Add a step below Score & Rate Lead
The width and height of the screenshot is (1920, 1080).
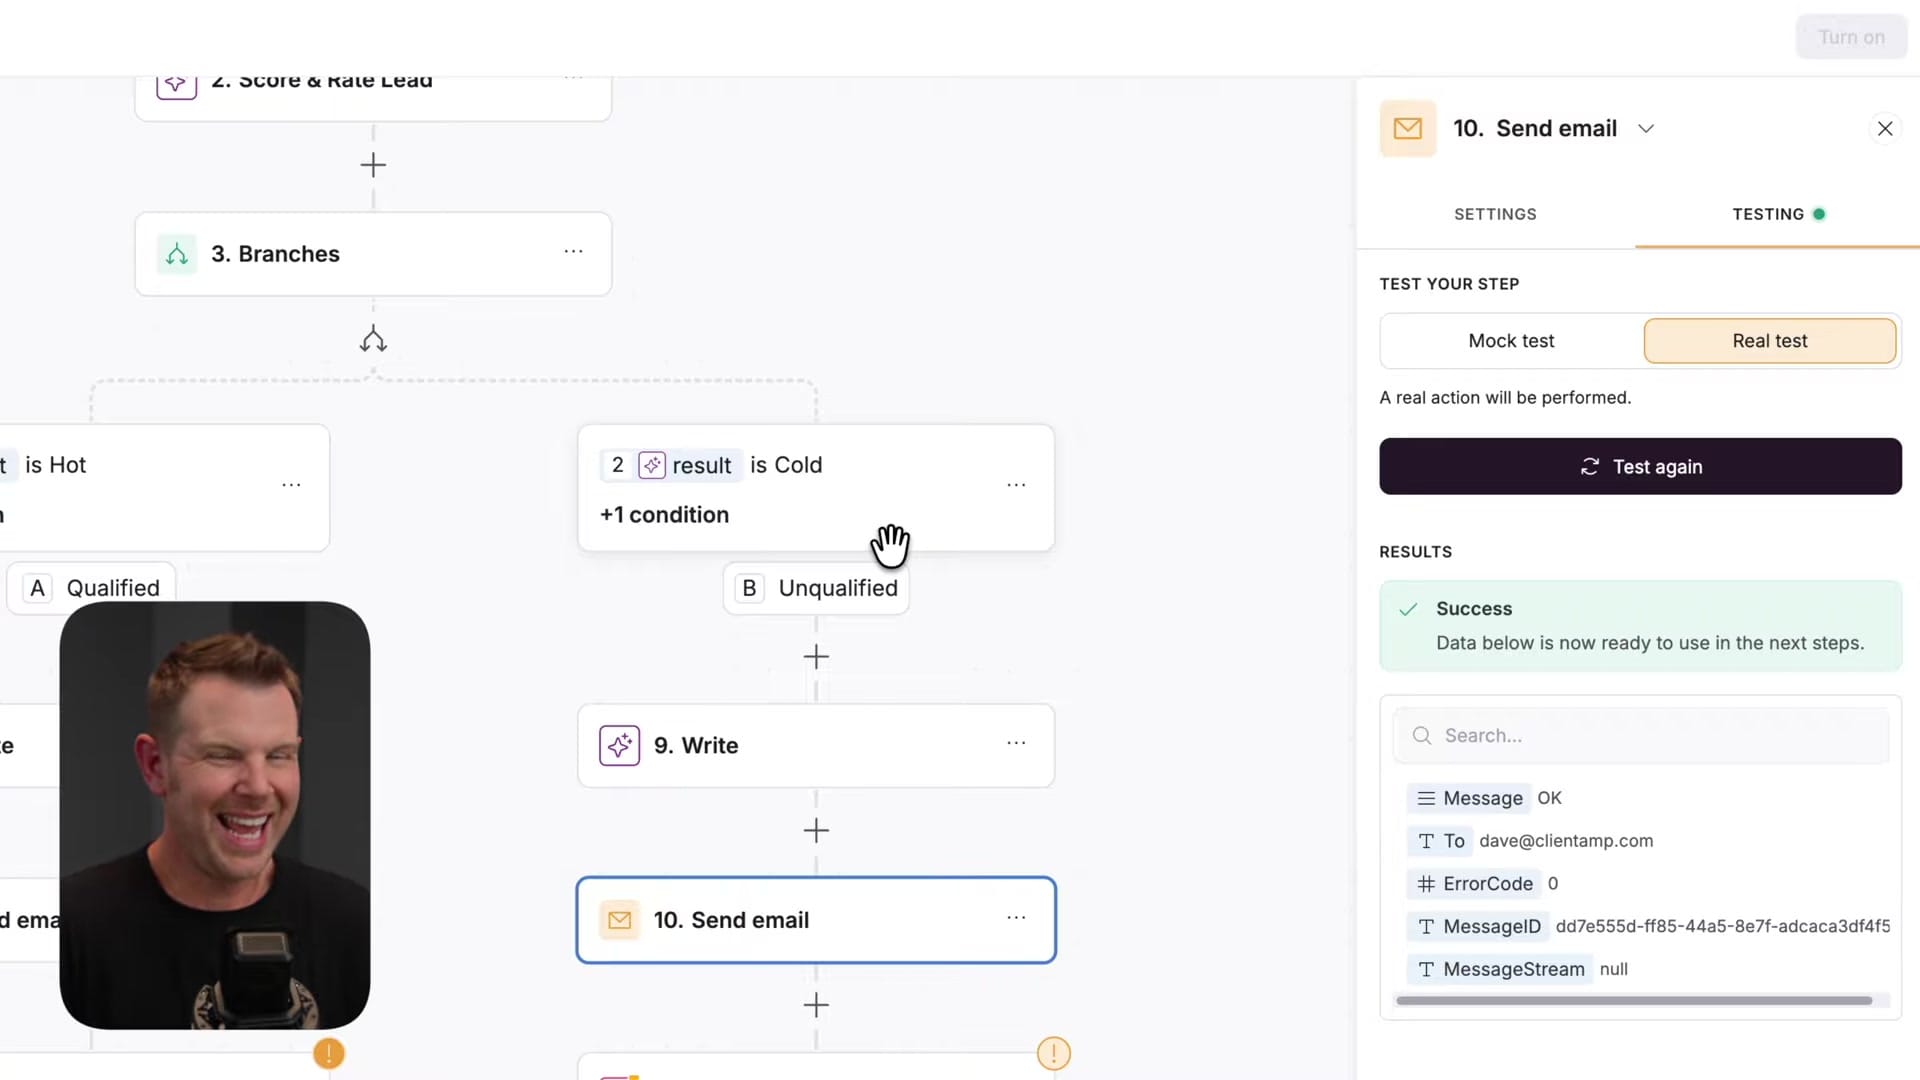(x=373, y=165)
